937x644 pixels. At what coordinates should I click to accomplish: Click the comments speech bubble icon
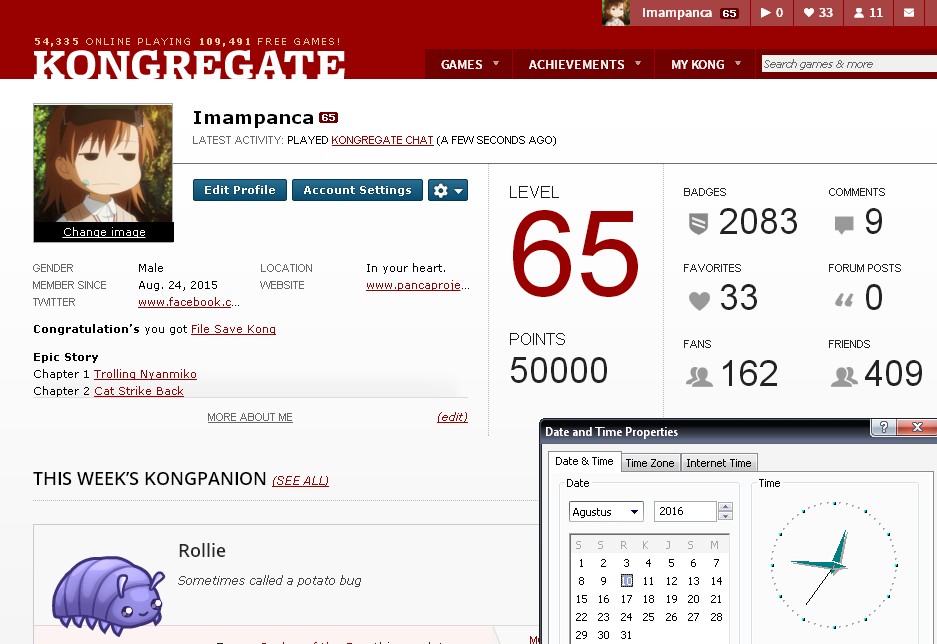[843, 225]
